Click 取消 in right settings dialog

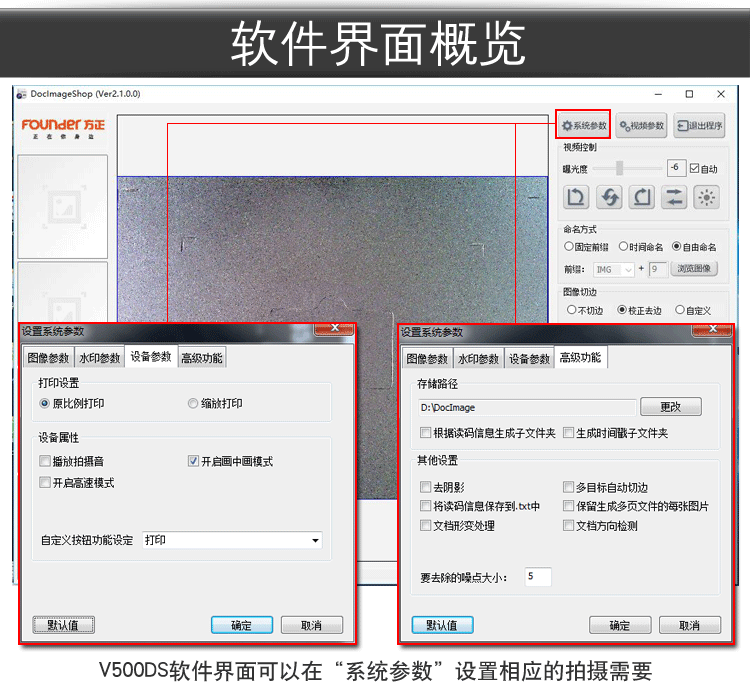[690, 625]
